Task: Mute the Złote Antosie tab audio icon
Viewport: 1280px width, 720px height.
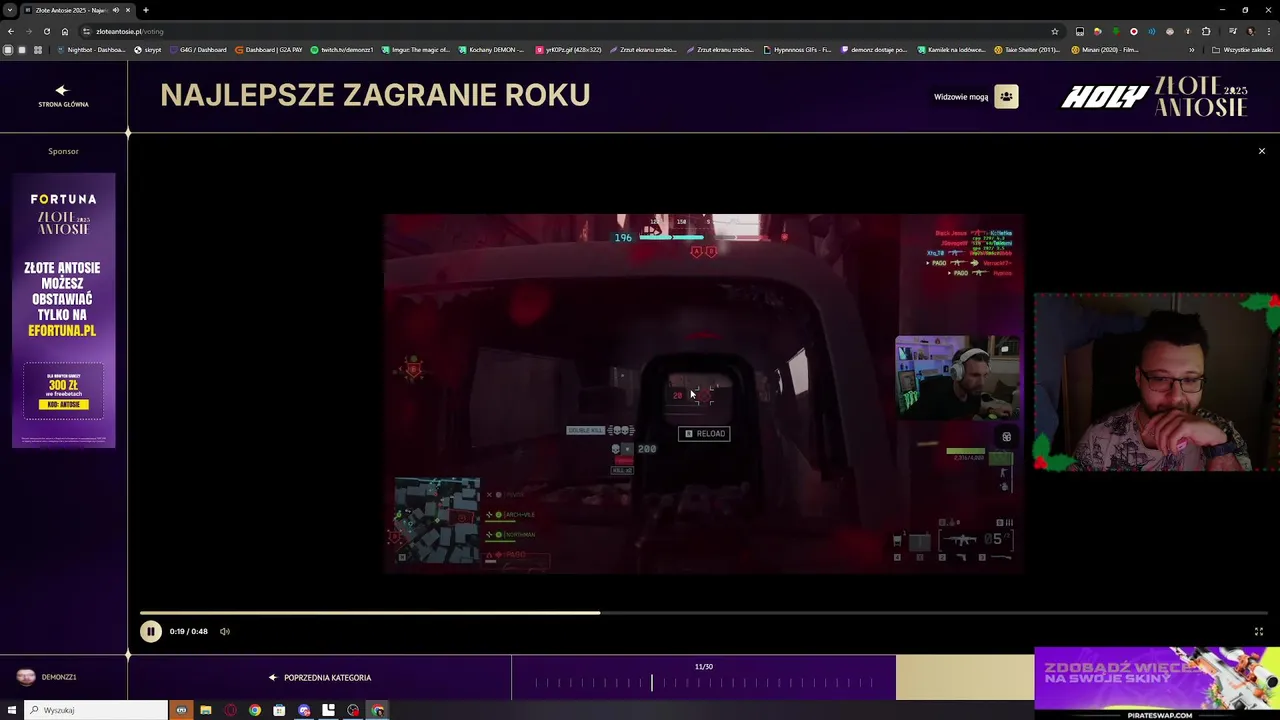Action: click(116, 10)
